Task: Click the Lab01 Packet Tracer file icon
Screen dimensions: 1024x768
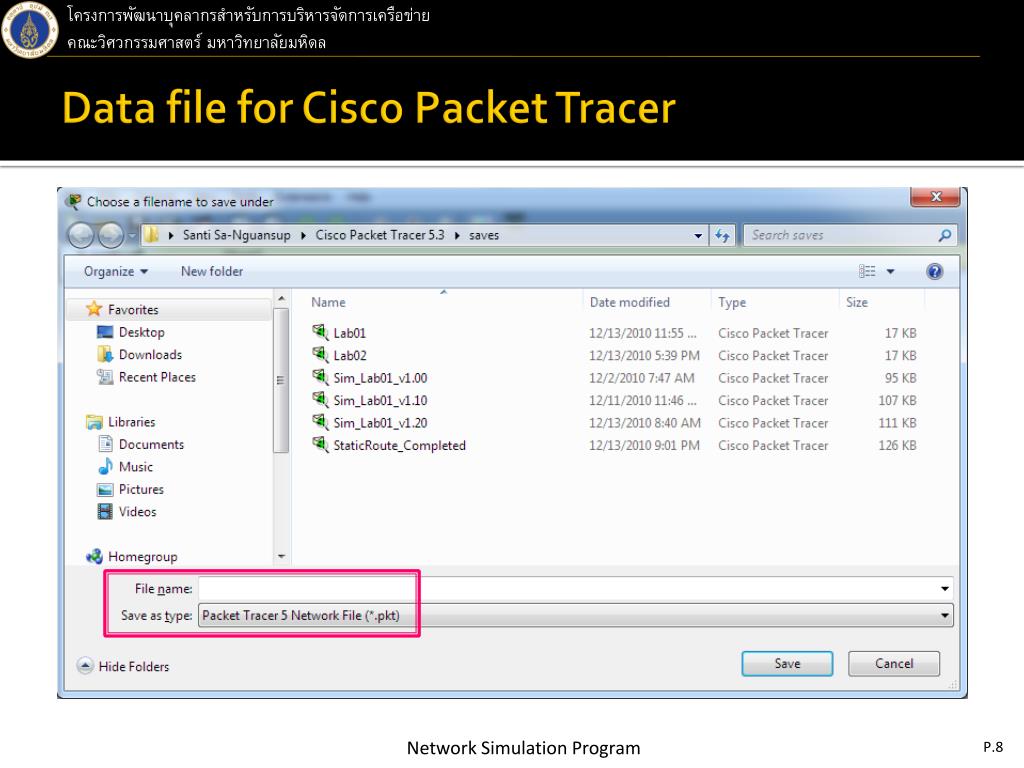Action: tap(320, 332)
